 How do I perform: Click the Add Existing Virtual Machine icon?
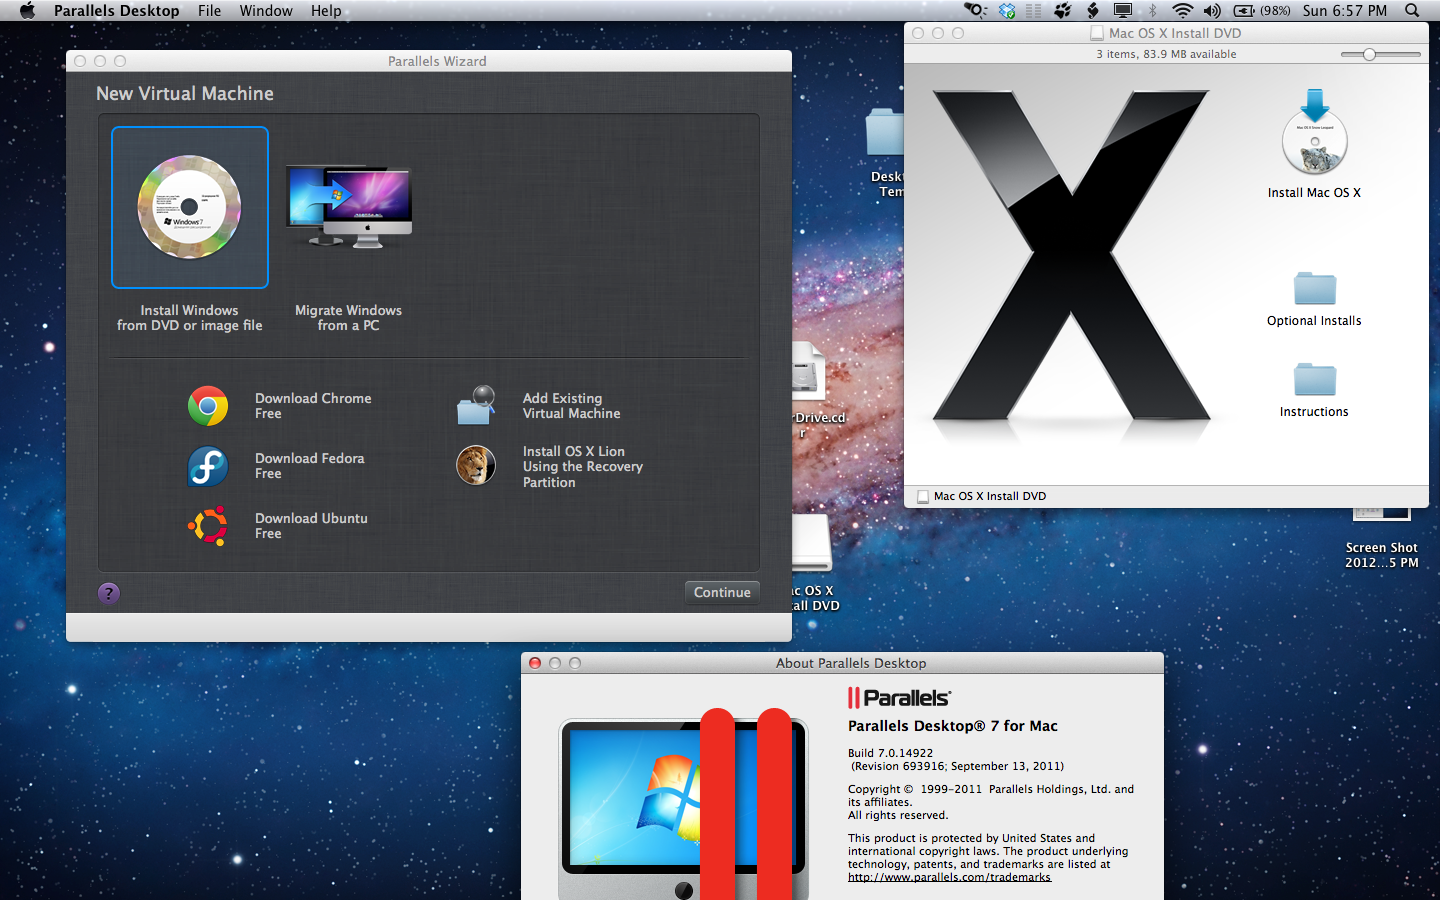(476, 405)
